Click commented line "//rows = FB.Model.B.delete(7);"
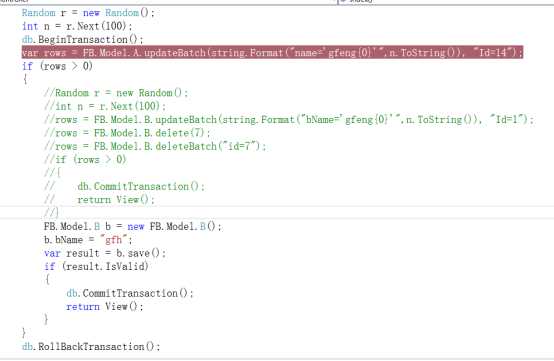Screen dimensions: 554x361 [127, 133]
